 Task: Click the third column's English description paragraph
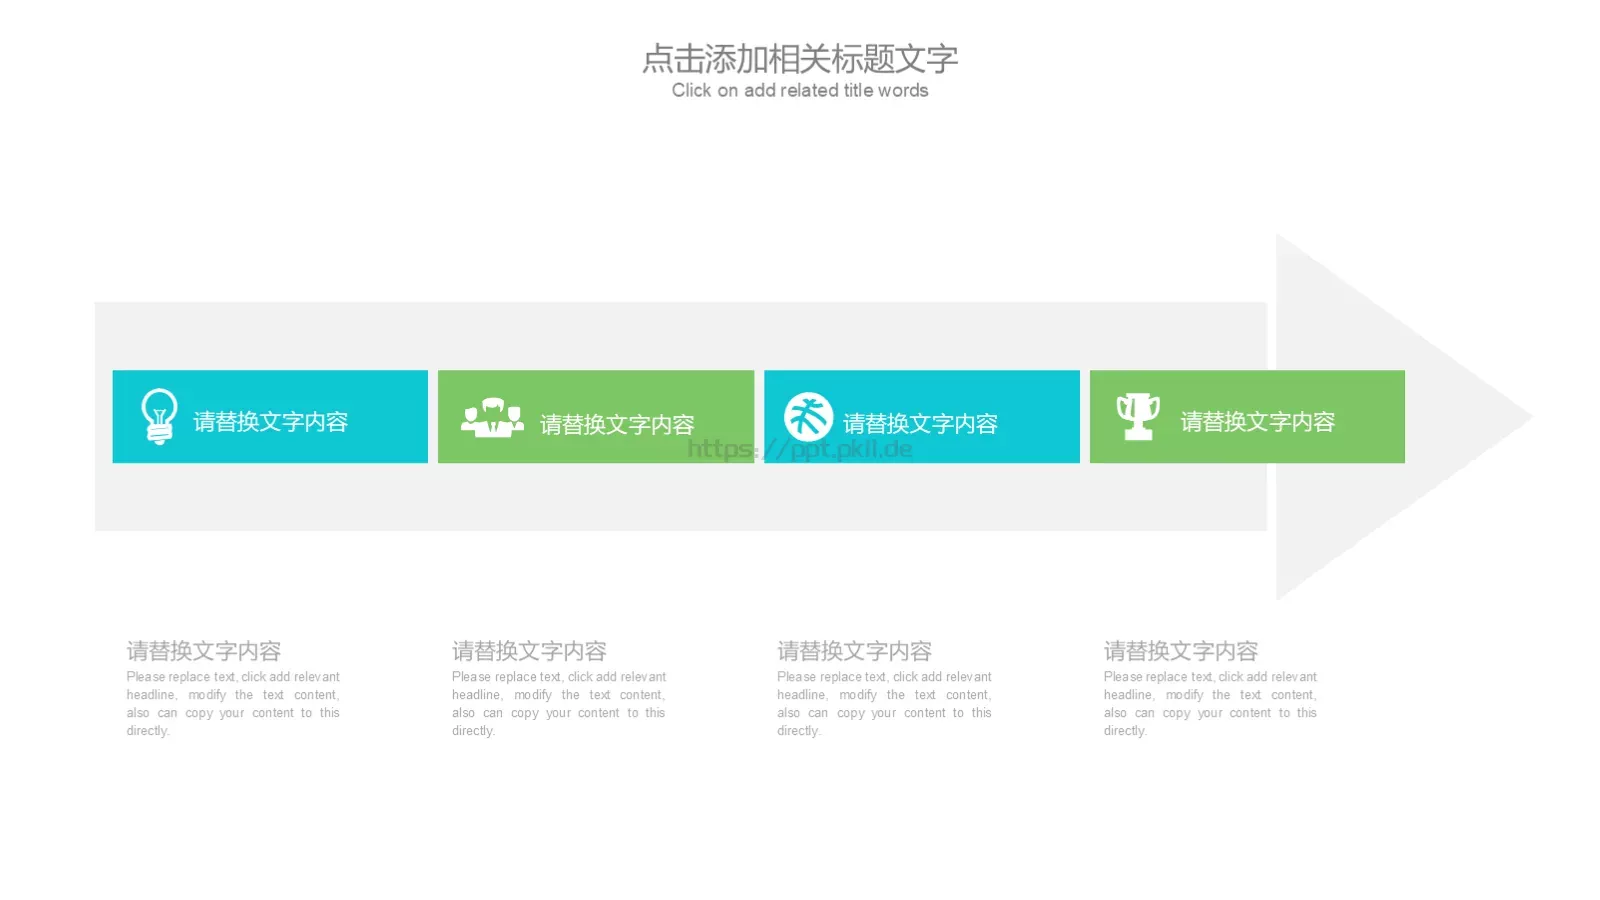(883, 703)
